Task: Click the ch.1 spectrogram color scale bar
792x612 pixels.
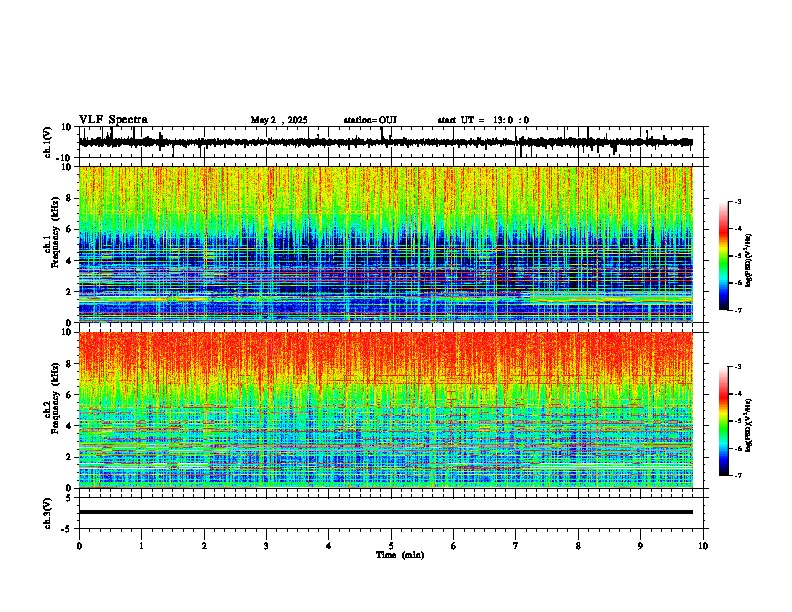Action: point(723,256)
